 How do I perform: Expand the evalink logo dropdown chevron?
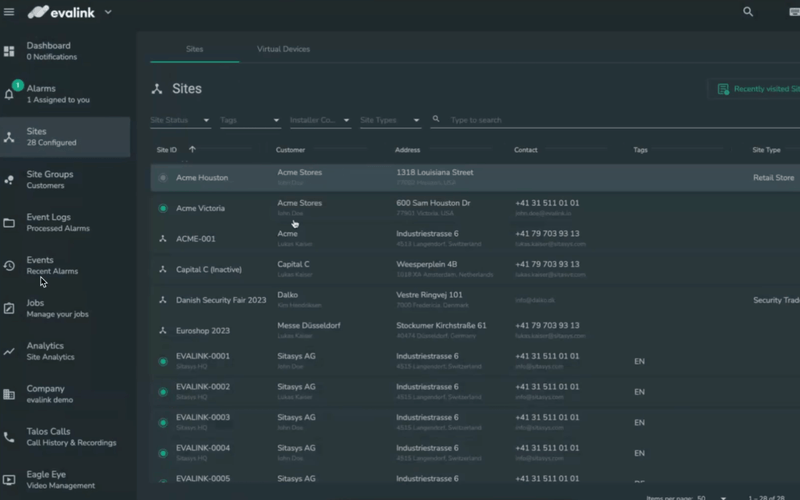108,12
